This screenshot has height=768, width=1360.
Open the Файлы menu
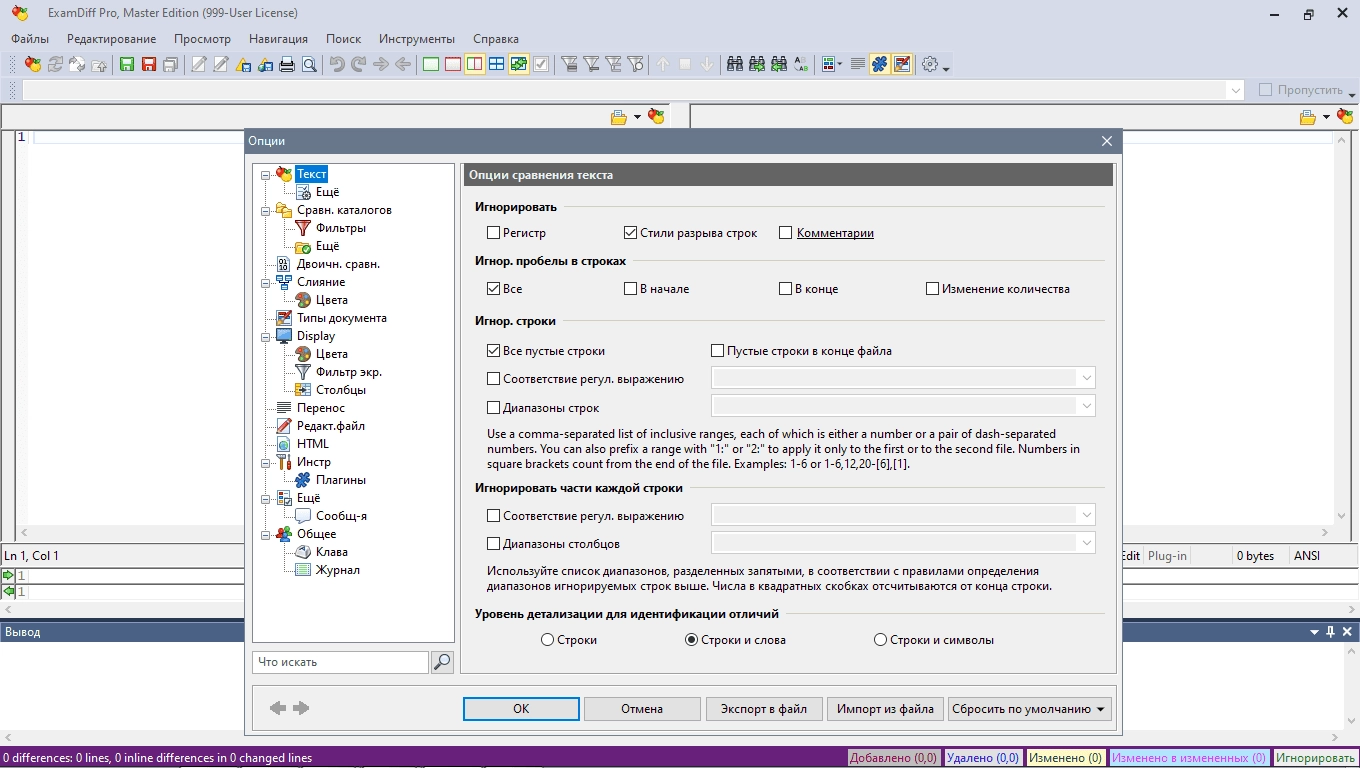point(30,39)
